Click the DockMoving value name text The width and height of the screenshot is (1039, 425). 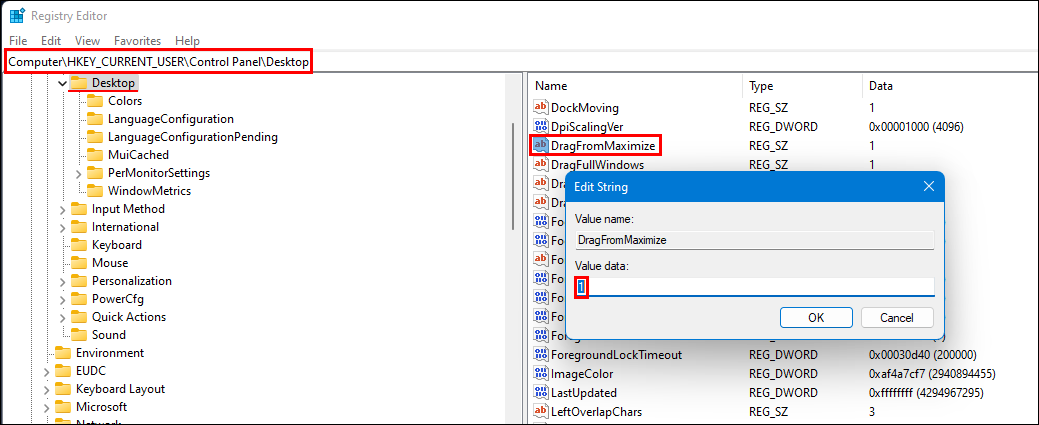pyautogui.click(x=585, y=107)
